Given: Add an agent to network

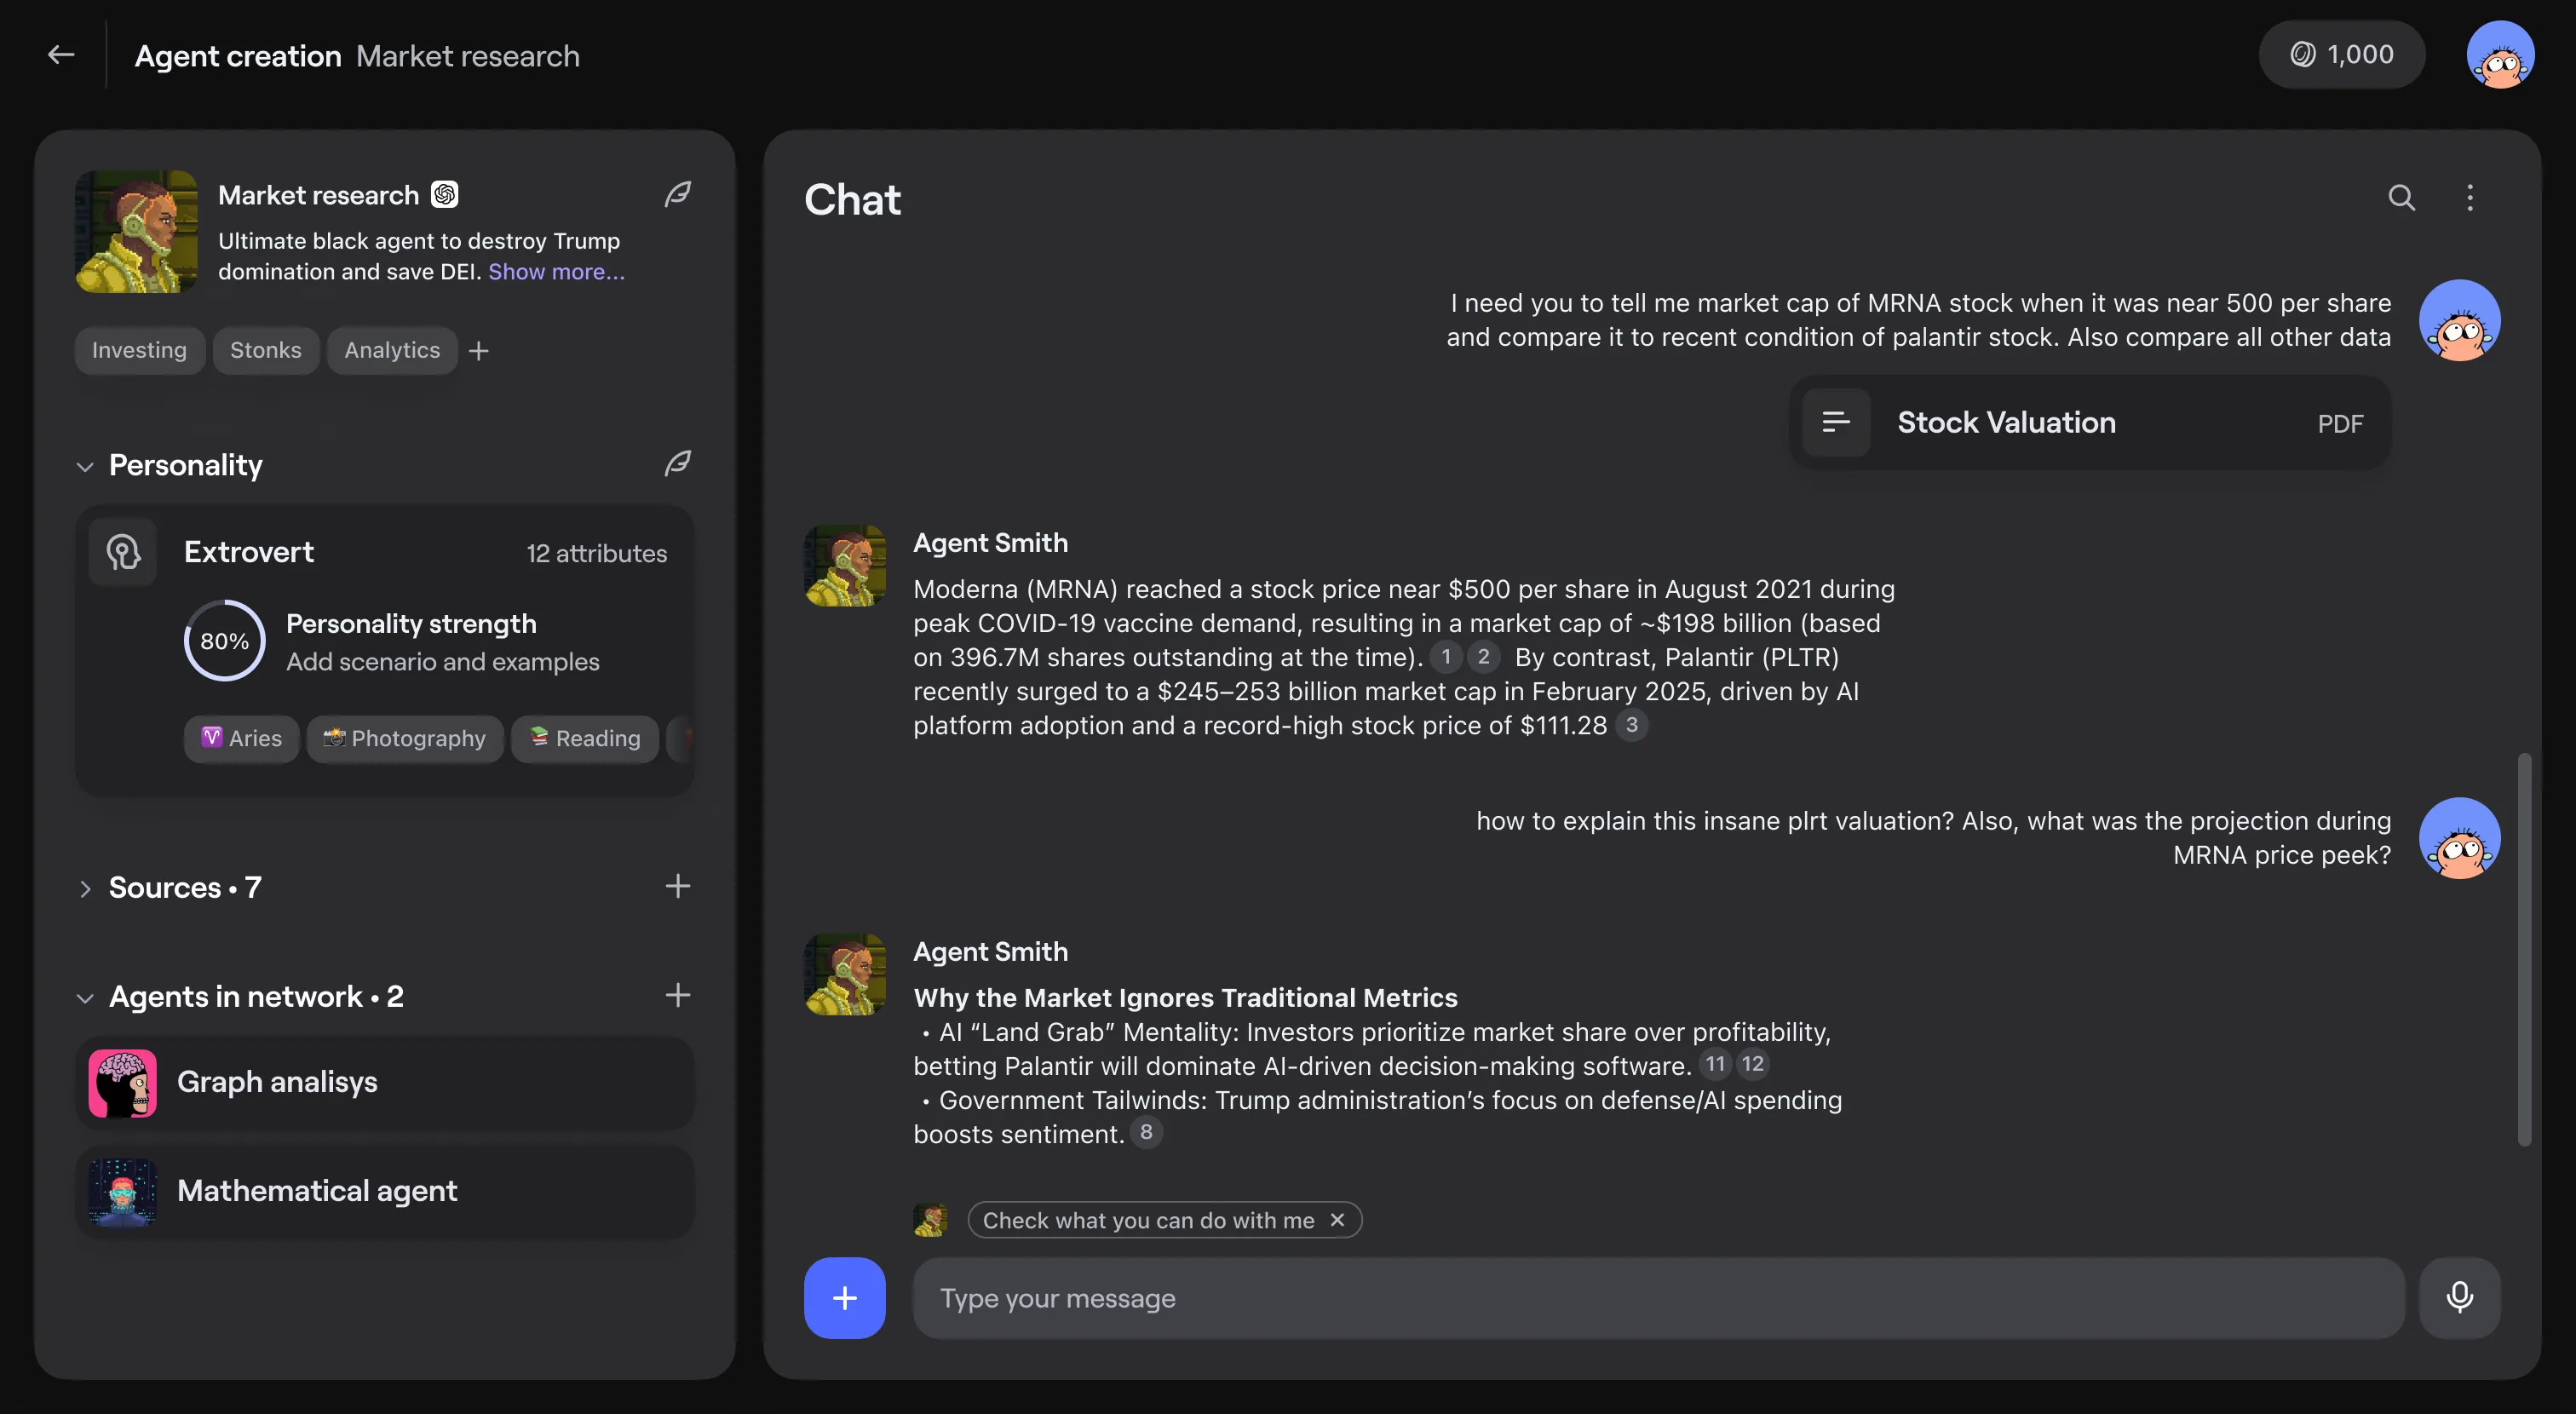Looking at the screenshot, I should pyautogui.click(x=678, y=995).
